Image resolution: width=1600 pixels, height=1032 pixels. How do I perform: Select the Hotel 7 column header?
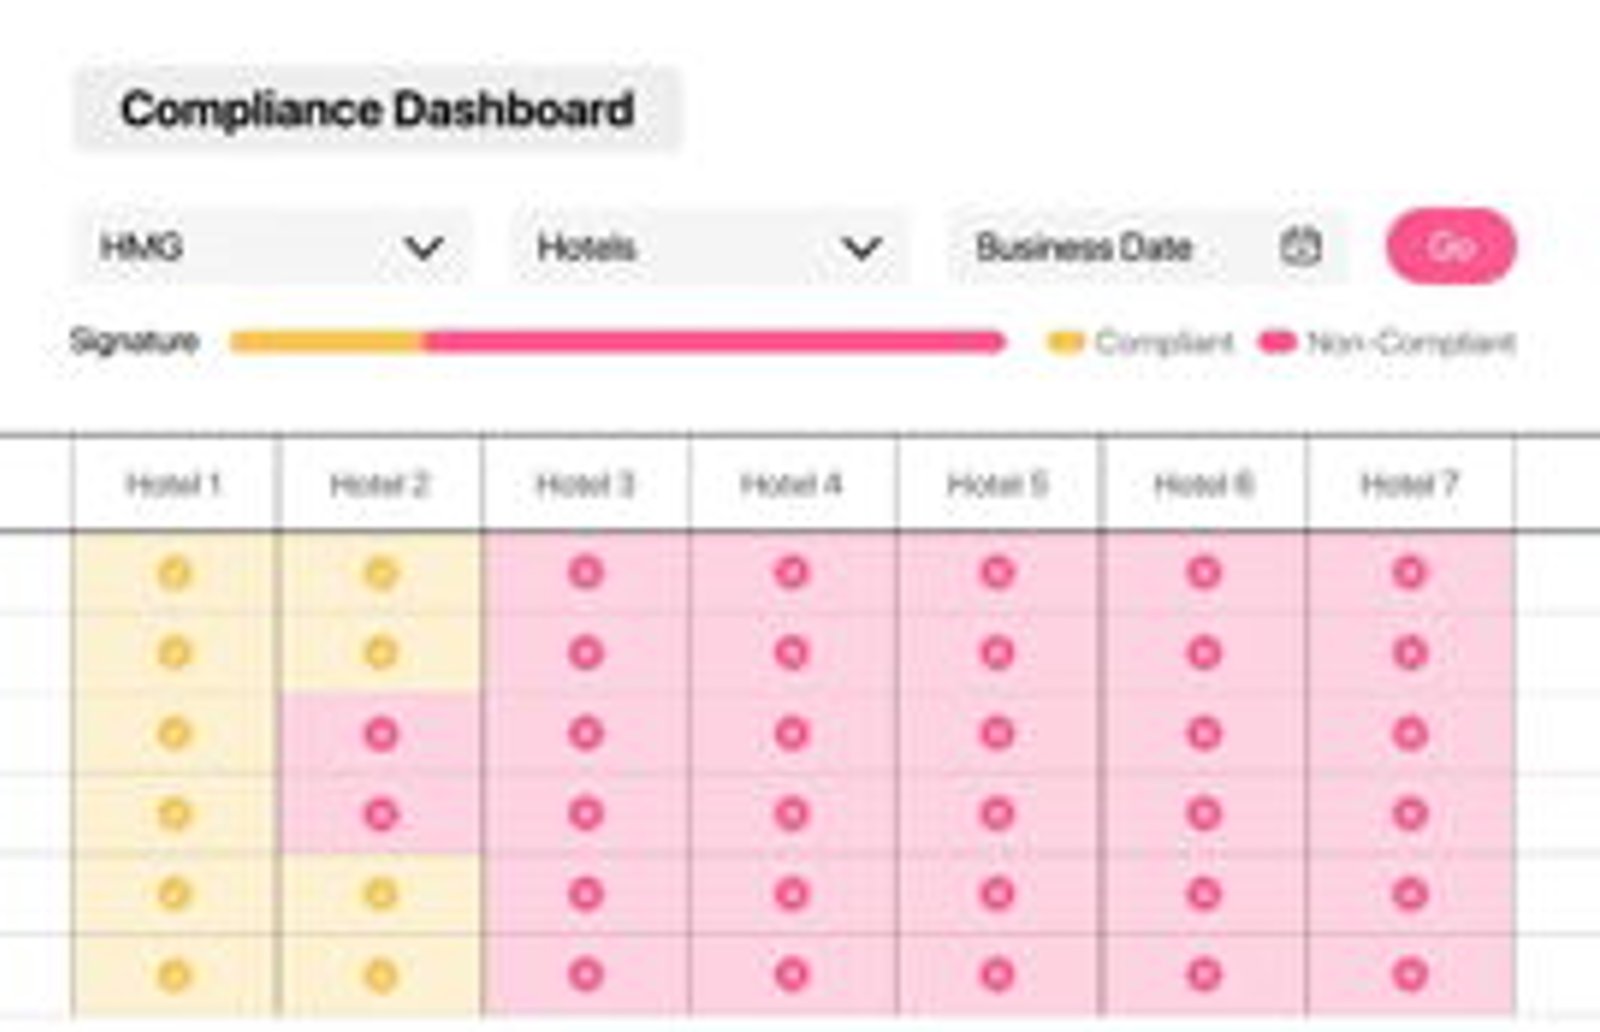[x=1410, y=484]
